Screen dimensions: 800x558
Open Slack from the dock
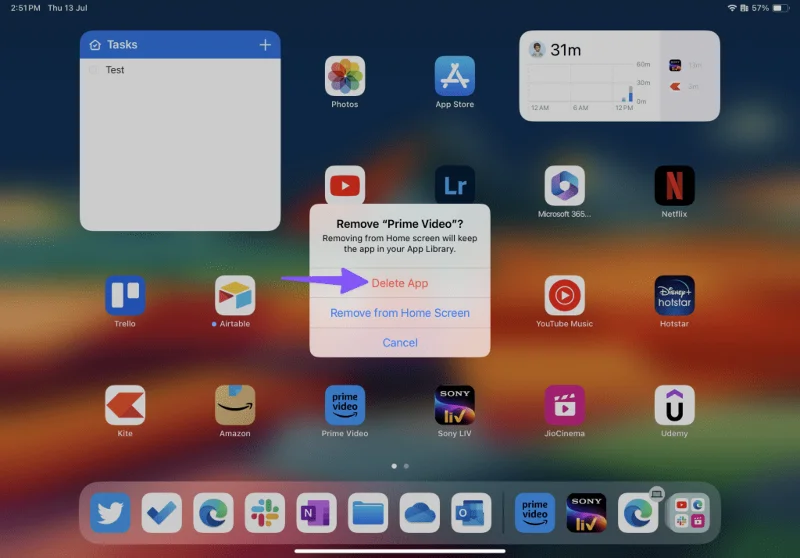265,513
